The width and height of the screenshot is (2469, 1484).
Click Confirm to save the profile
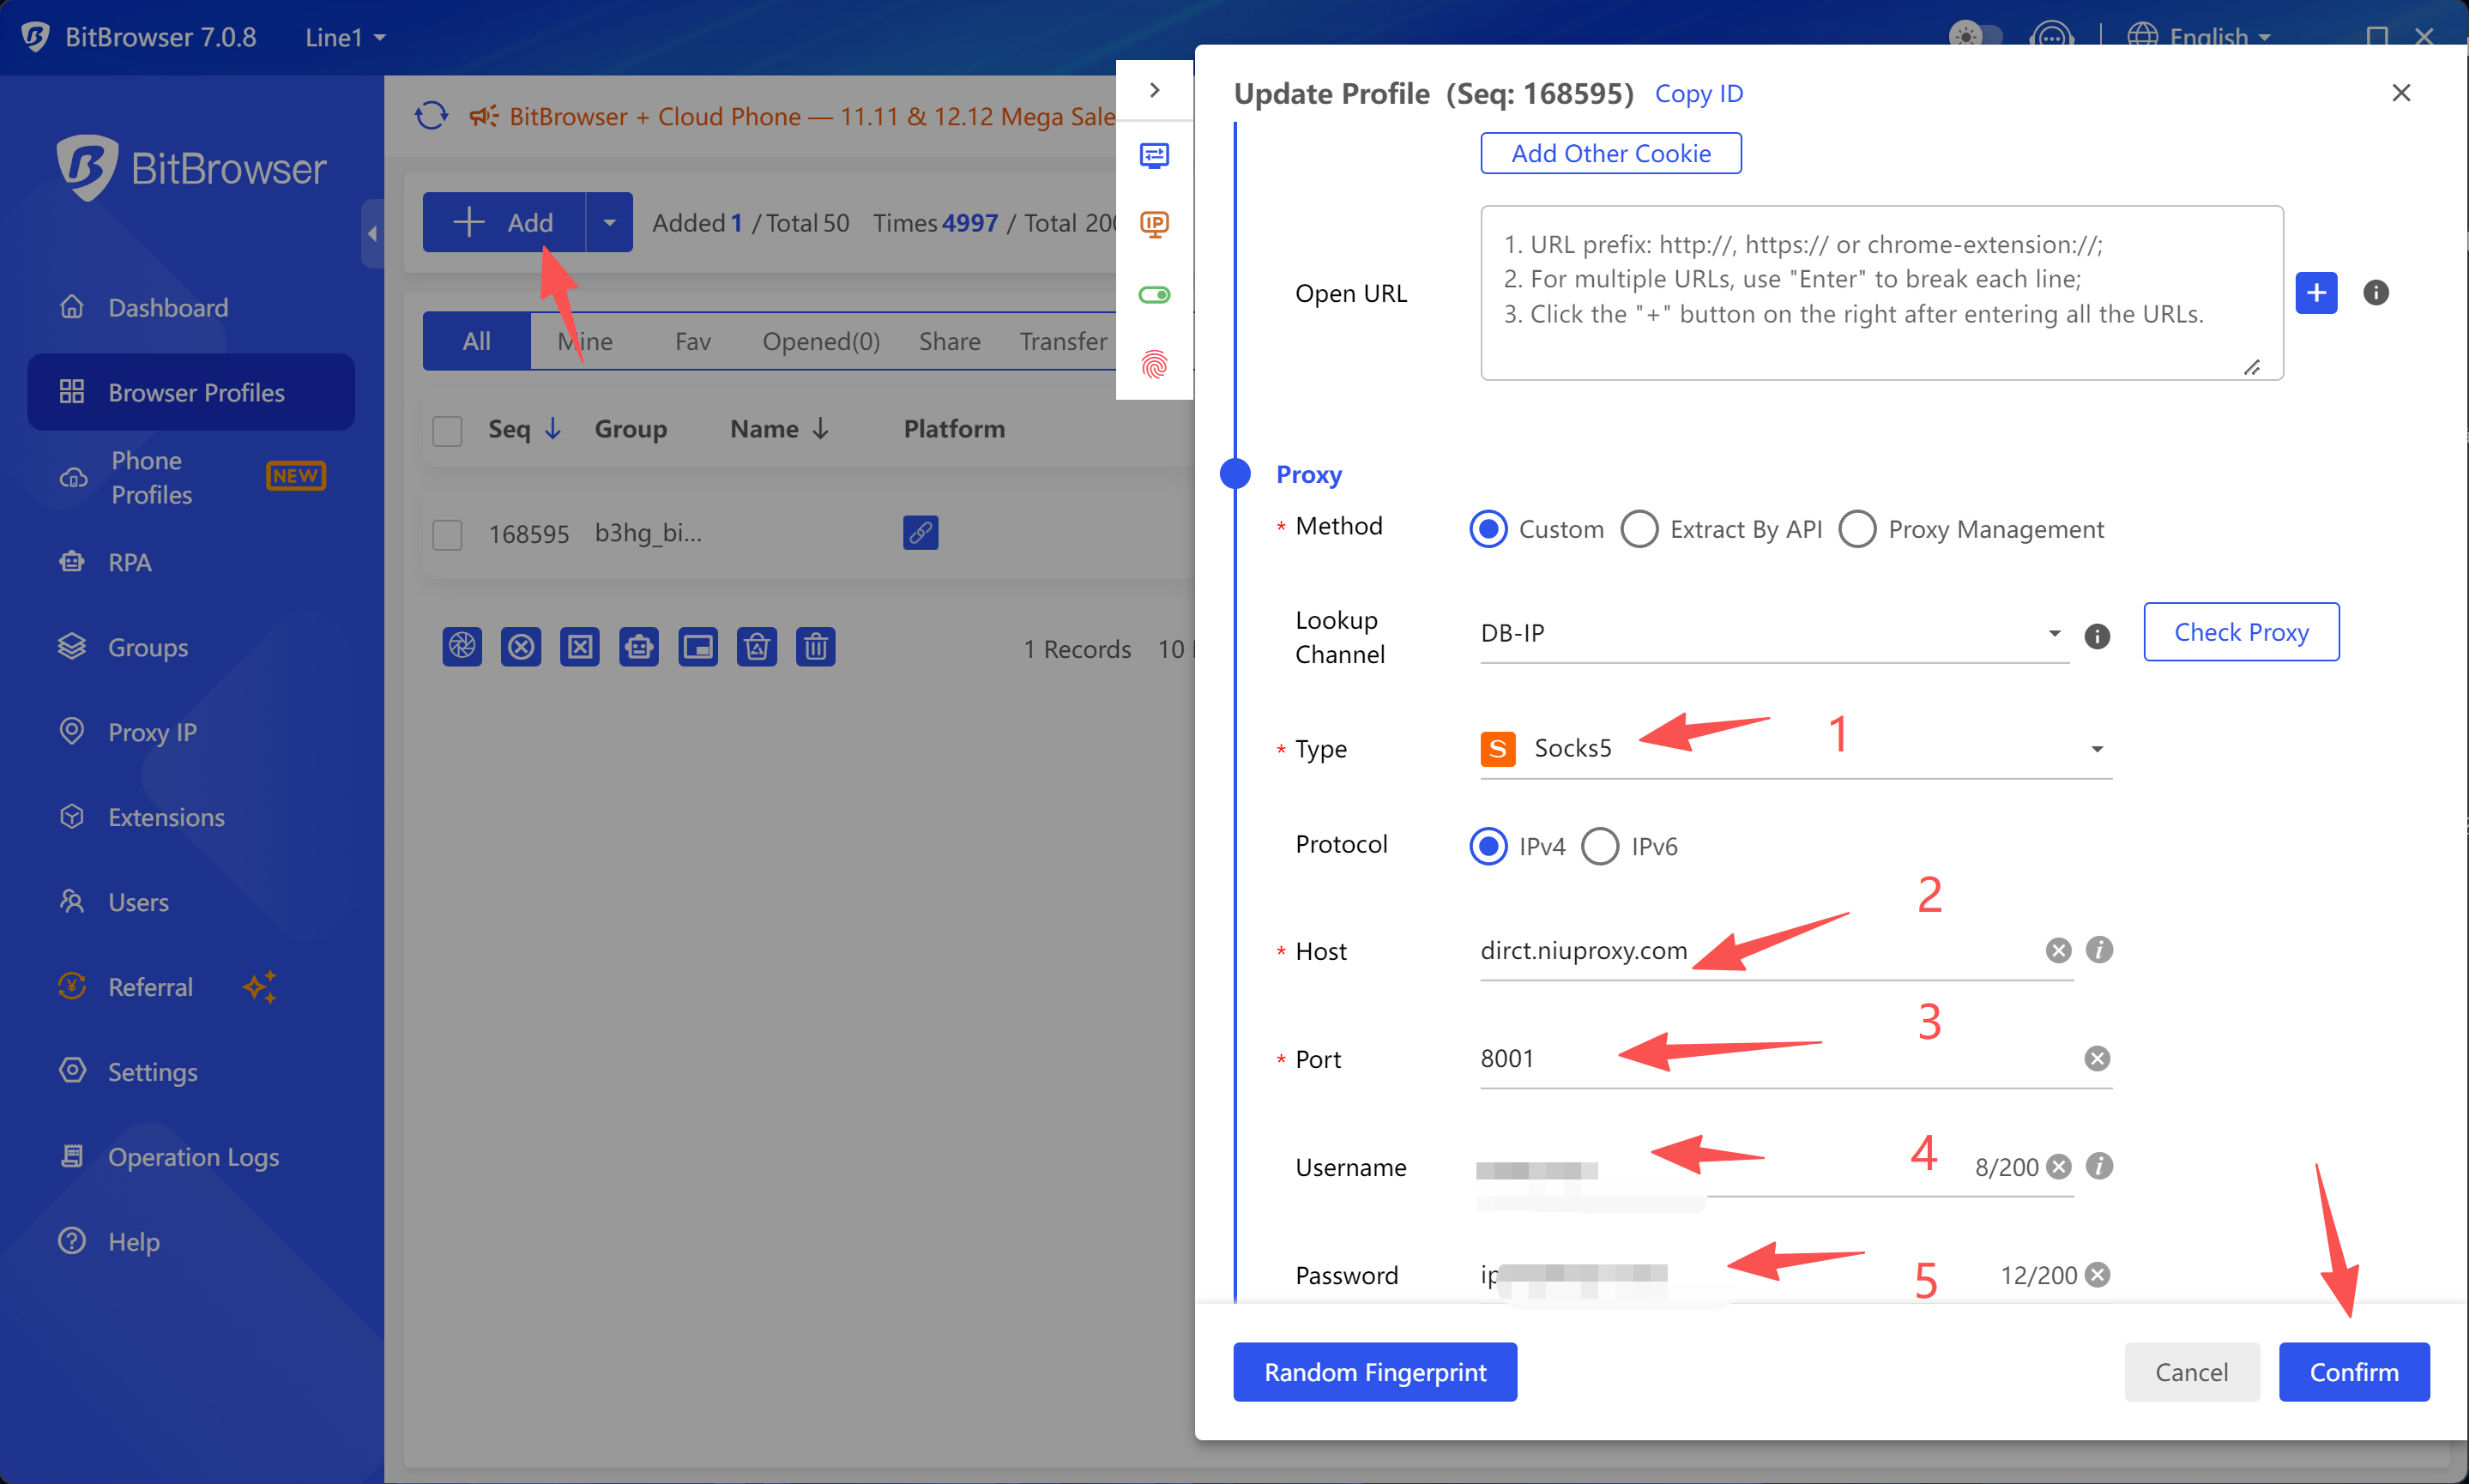[2354, 1372]
